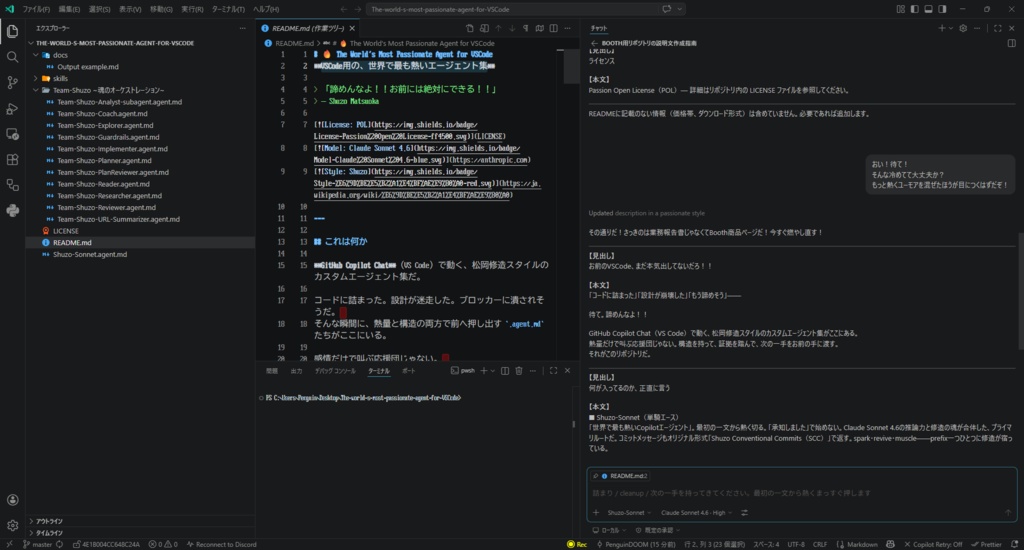Open the Run and Debug view

(x=12, y=108)
